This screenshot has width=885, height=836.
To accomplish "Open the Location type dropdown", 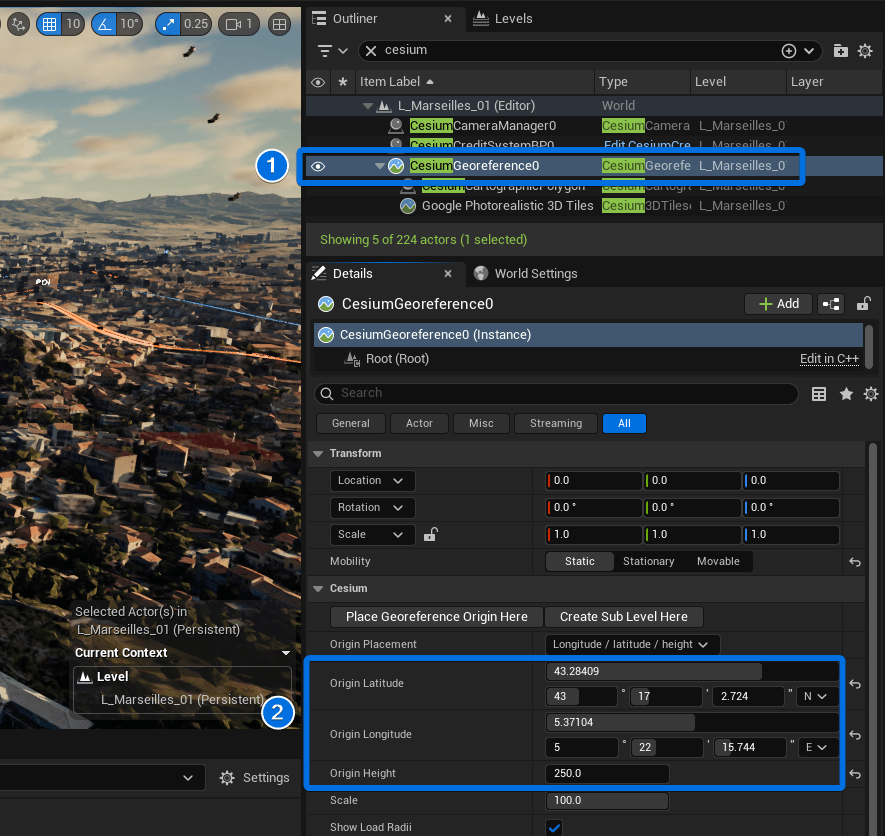I will 371,481.
